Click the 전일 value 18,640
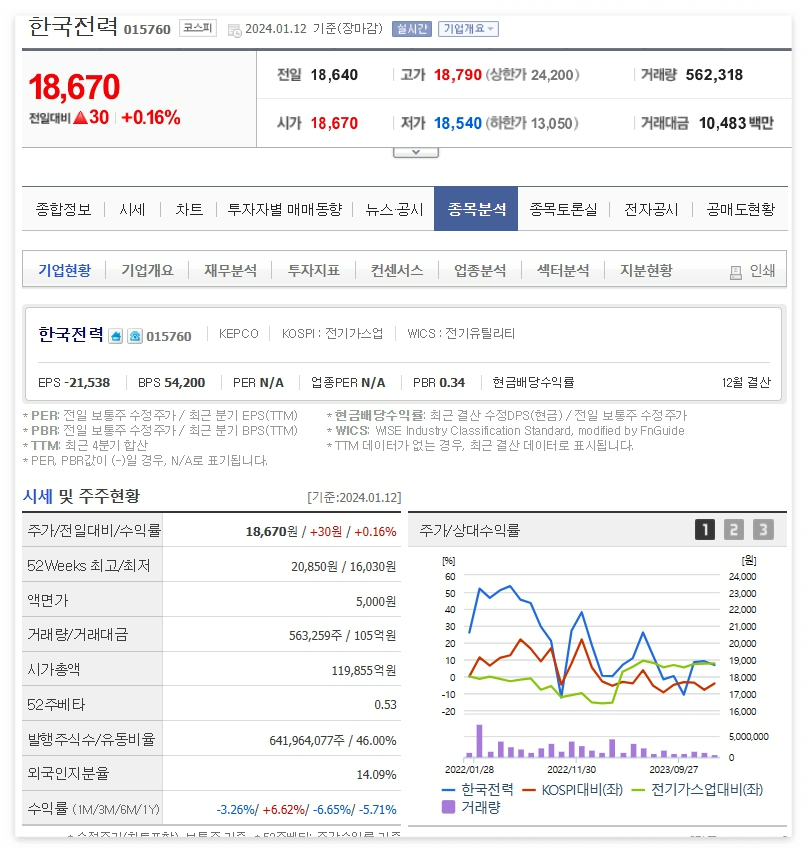807x852 pixels. pos(334,75)
